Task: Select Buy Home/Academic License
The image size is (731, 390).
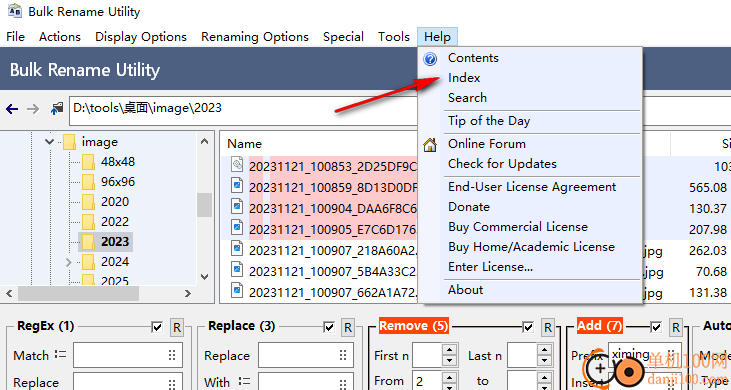Action: pyautogui.click(x=530, y=247)
